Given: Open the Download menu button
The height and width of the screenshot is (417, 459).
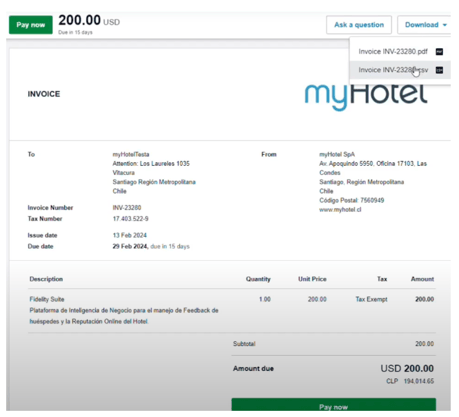Looking at the screenshot, I should pos(424,25).
